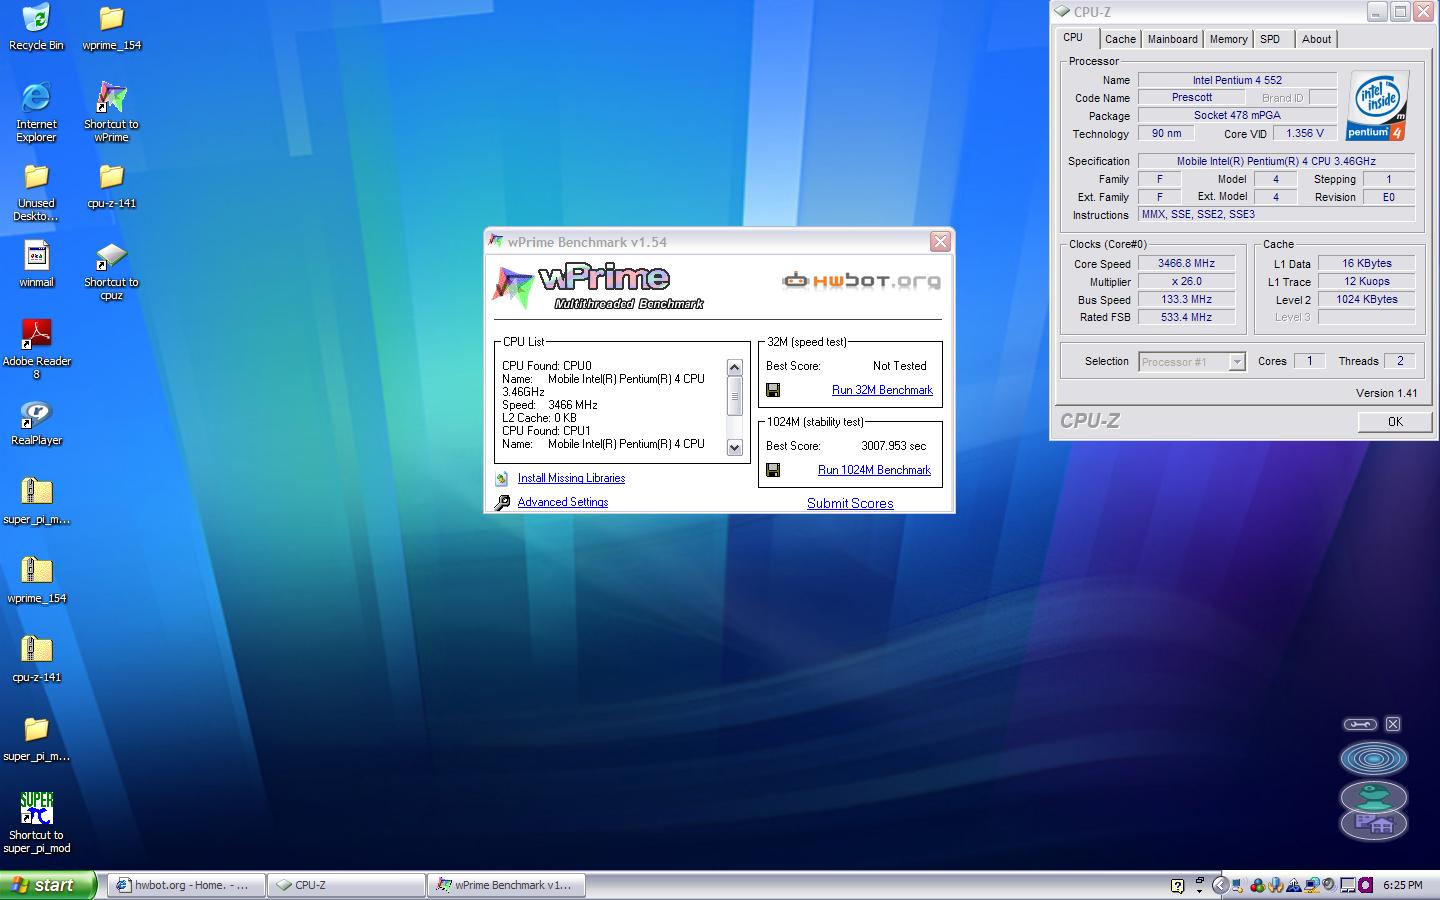Click the Install Missing Libraries link

point(571,478)
